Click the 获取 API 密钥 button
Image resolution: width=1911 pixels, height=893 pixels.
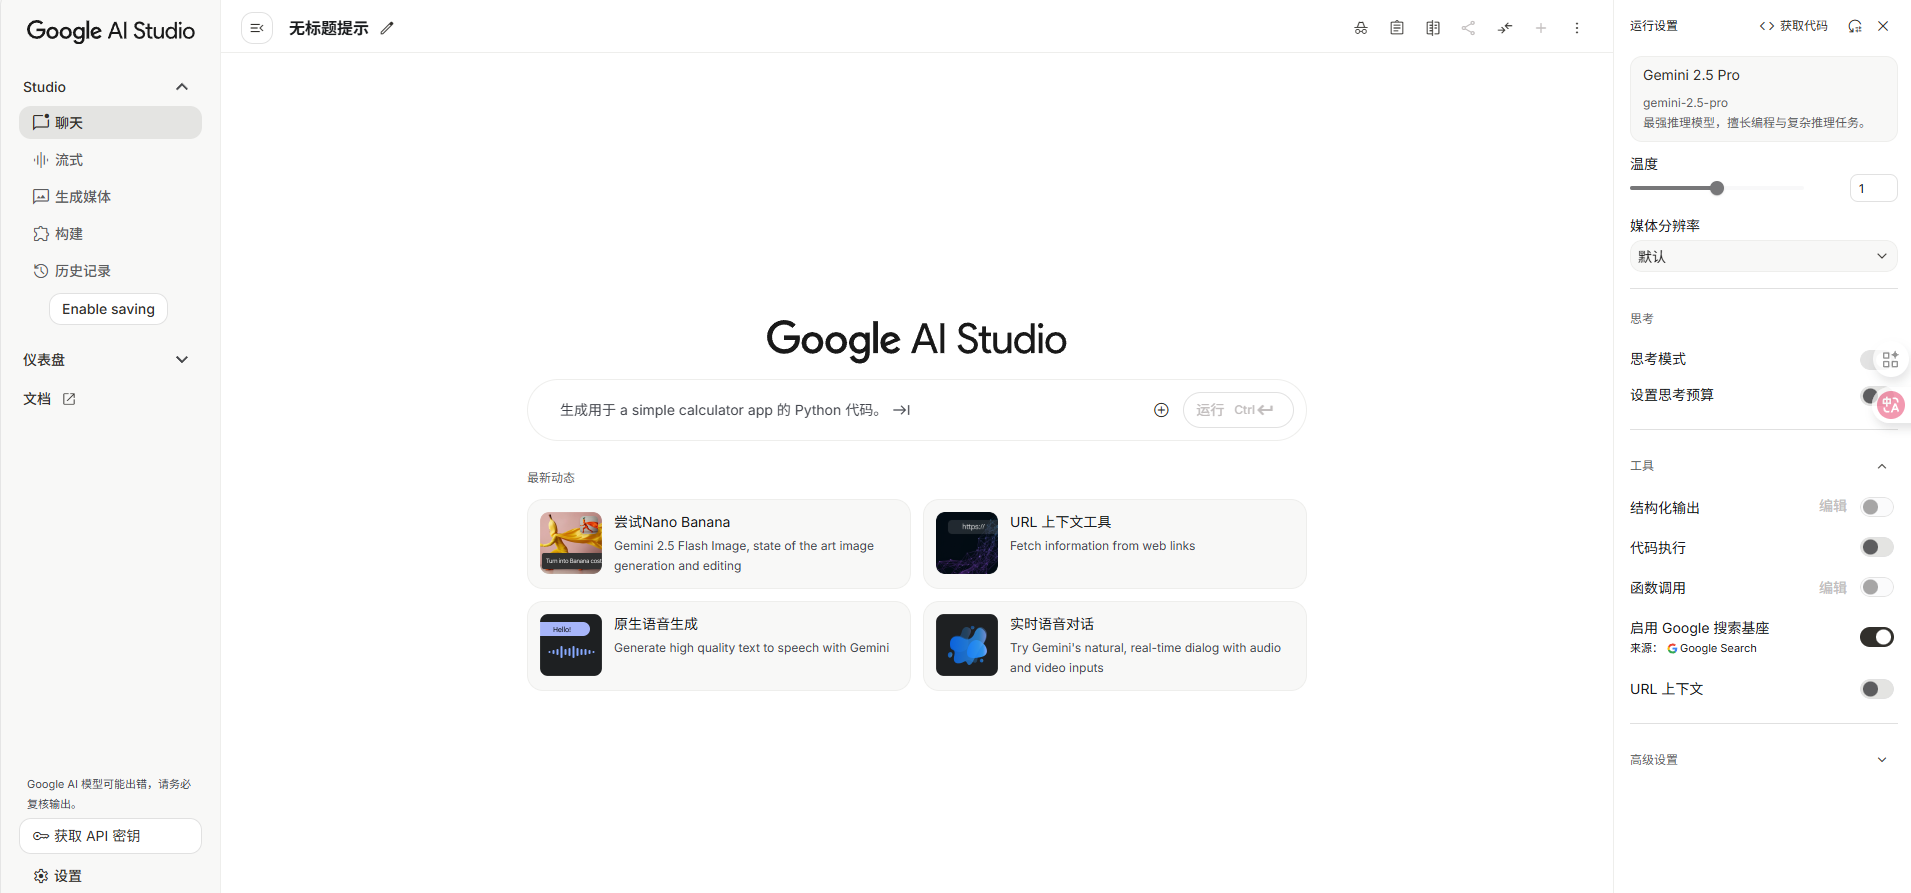110,836
